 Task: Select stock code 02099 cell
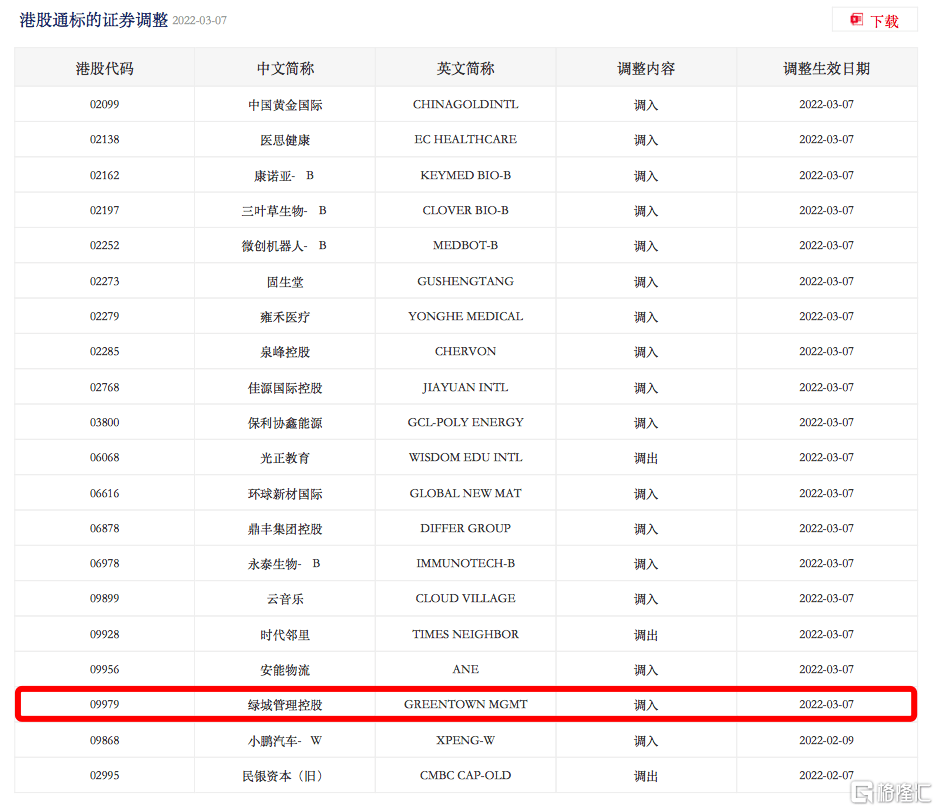point(104,105)
